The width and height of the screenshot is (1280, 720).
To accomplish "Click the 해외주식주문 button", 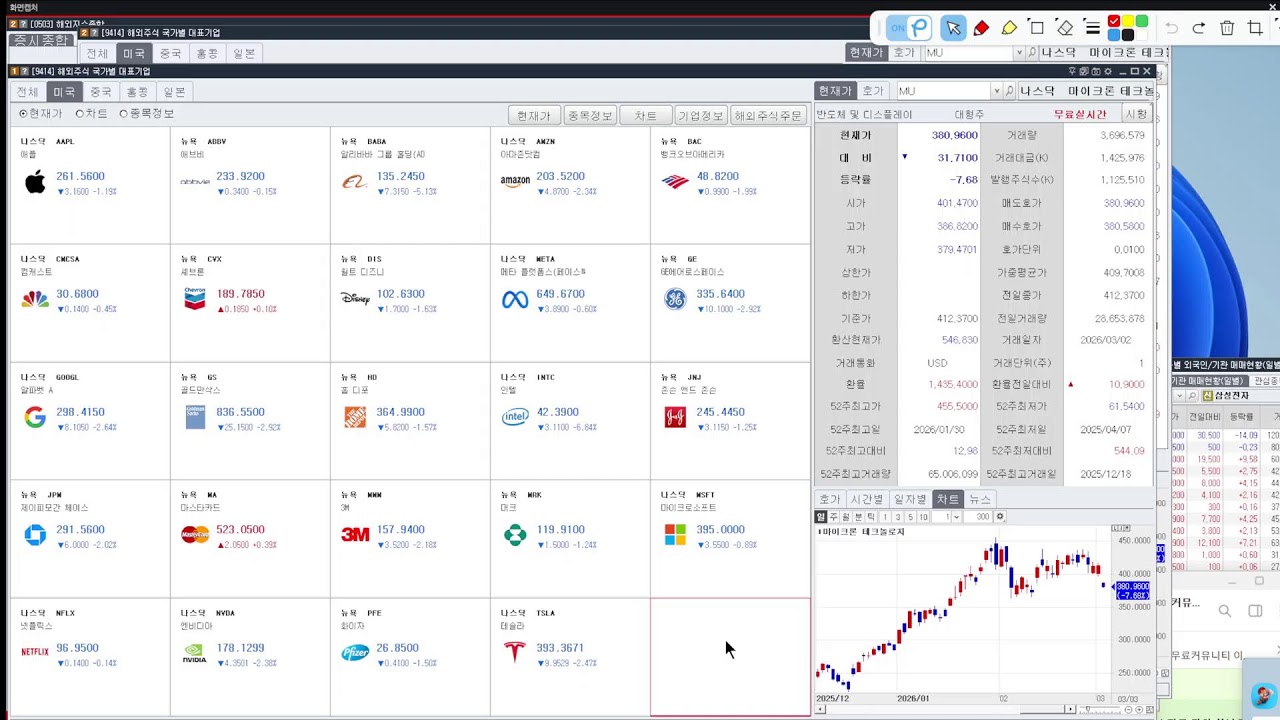I will 768,116.
